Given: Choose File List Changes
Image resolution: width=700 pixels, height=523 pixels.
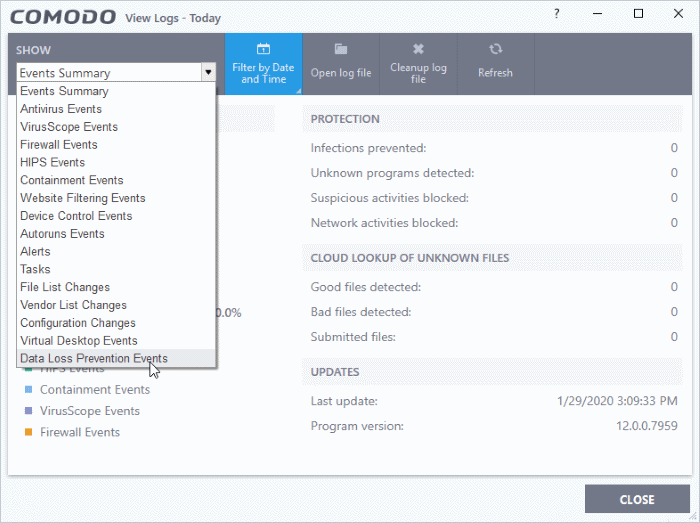Looking at the screenshot, I should click(x=116, y=287).
